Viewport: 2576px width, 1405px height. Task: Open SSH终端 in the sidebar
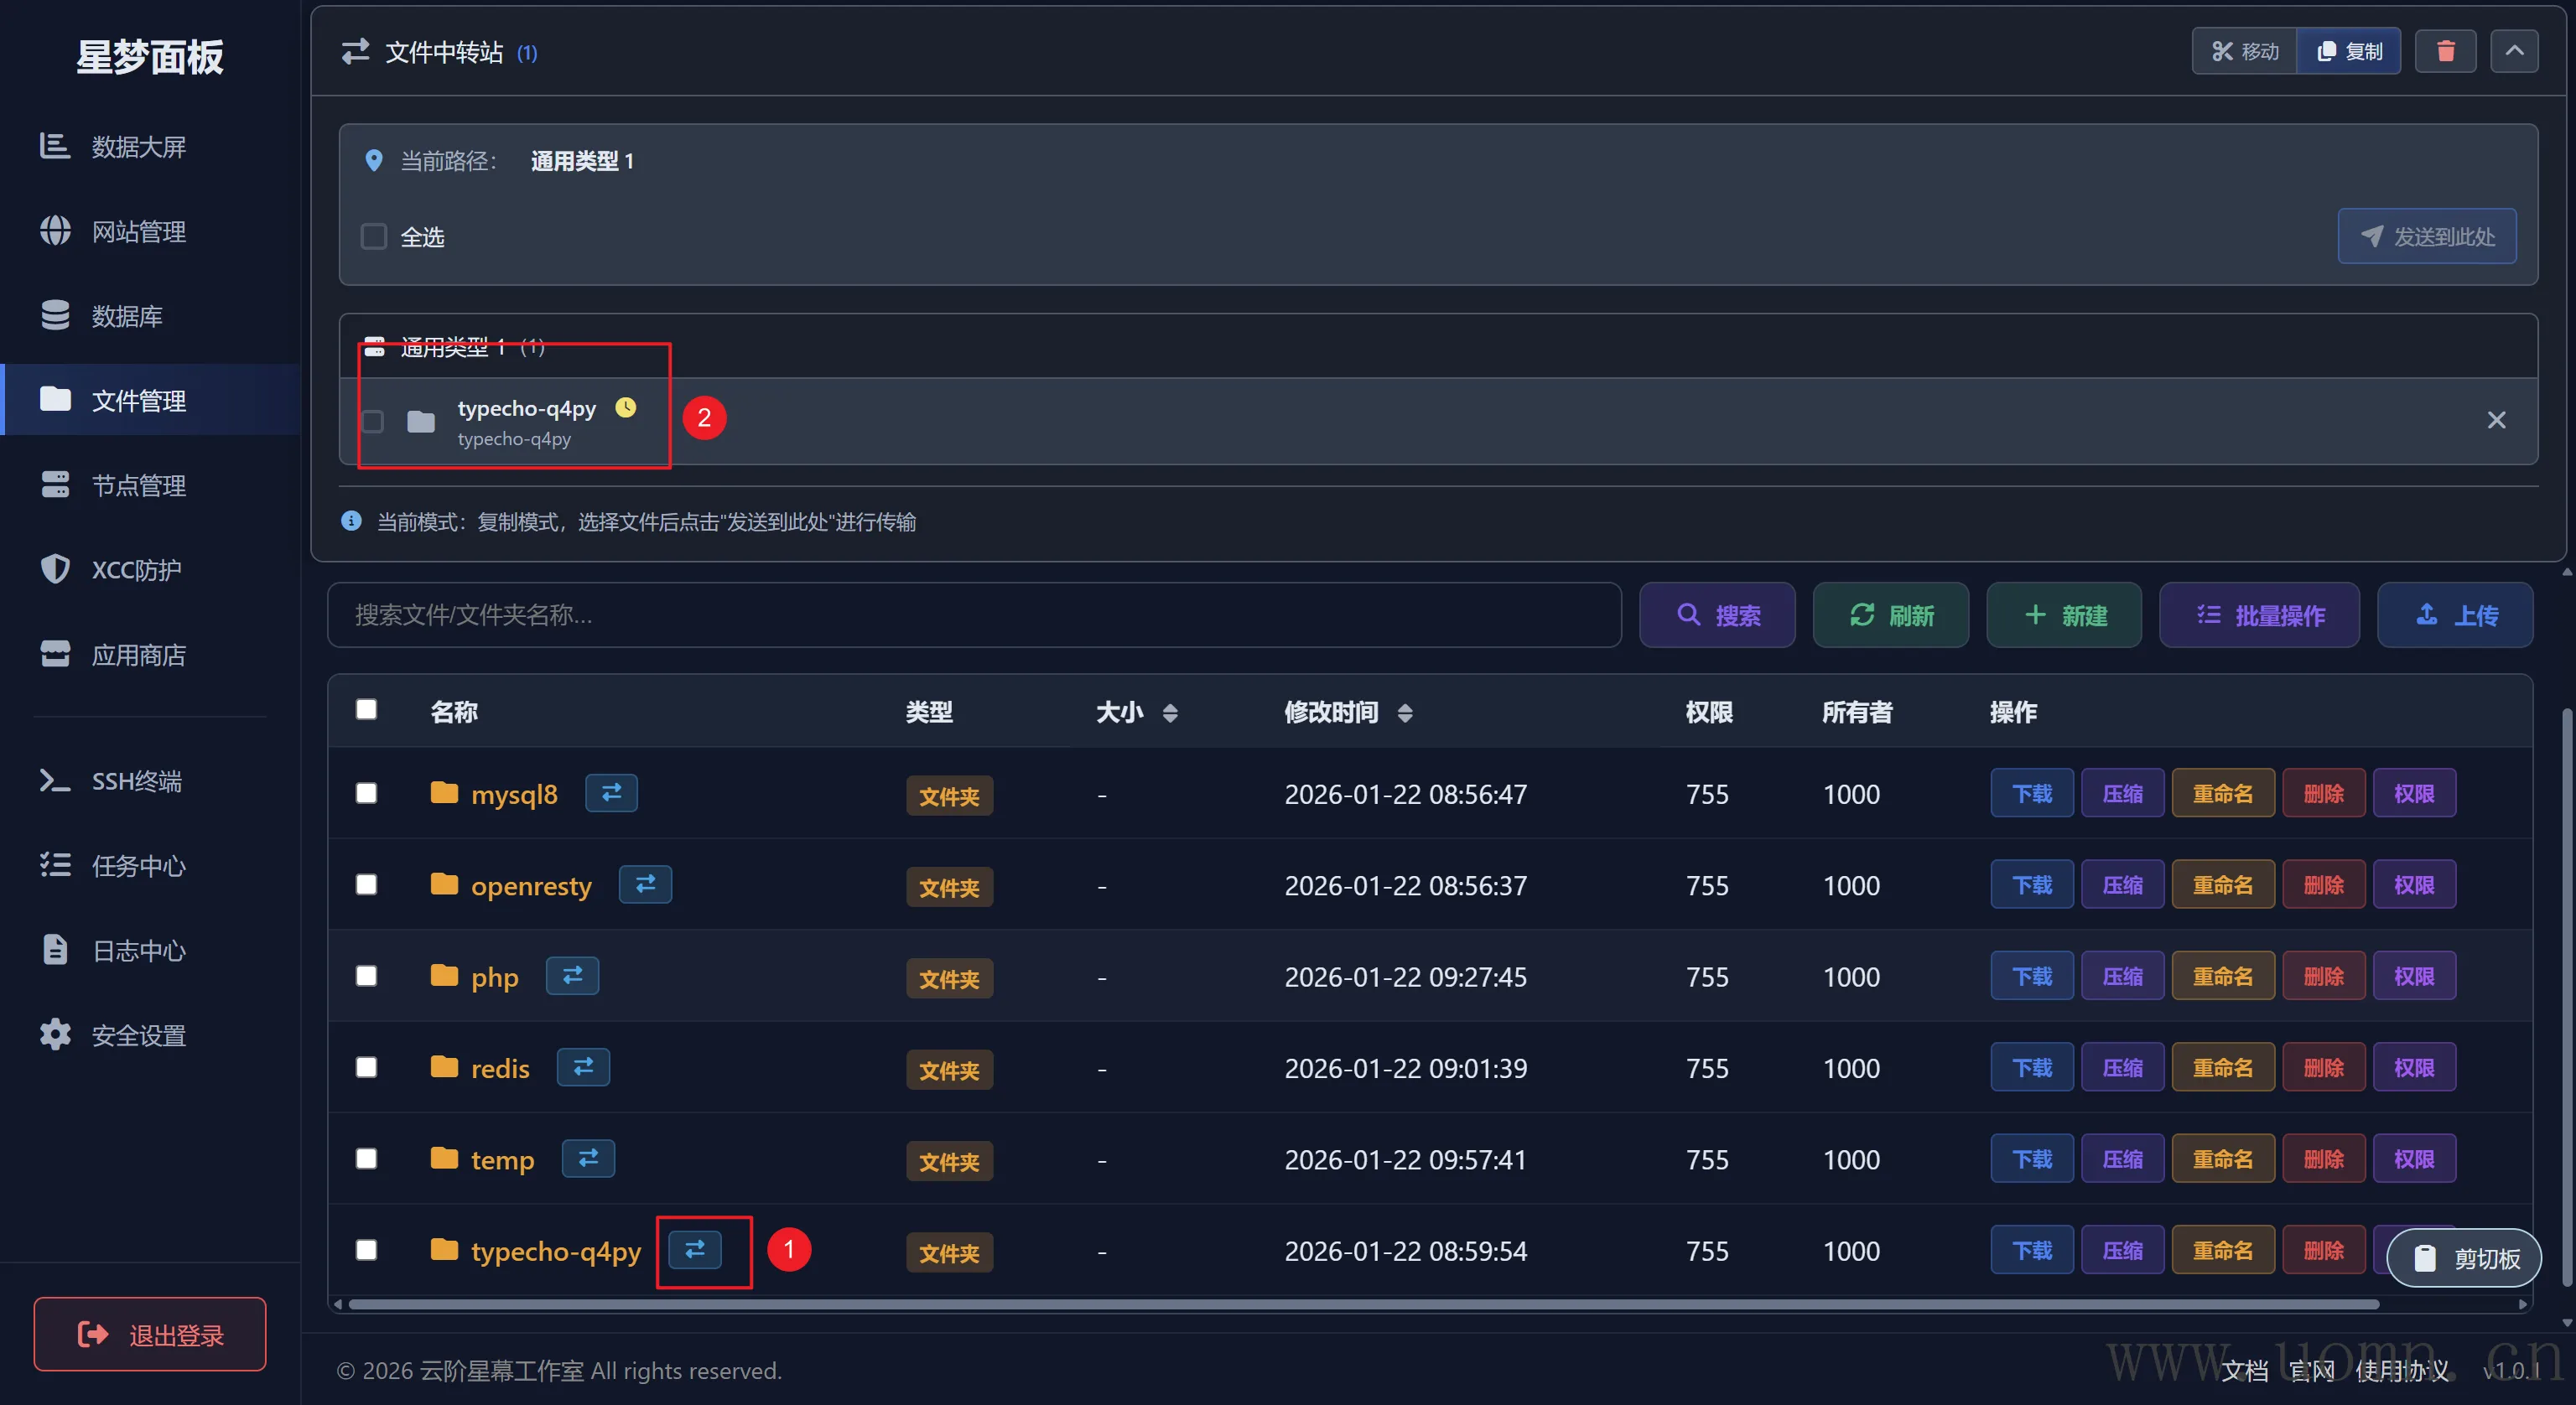136,781
